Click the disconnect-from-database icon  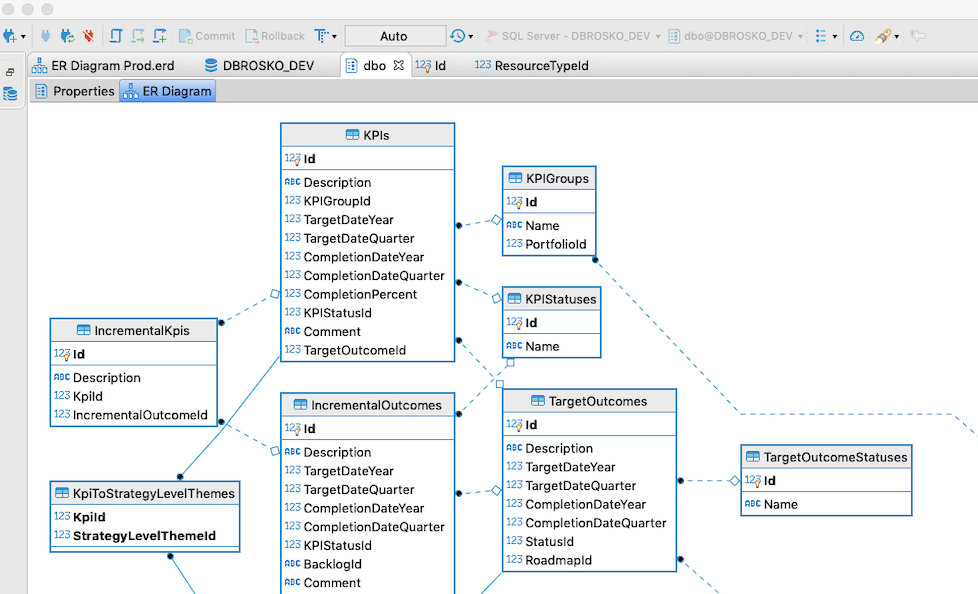[87, 35]
